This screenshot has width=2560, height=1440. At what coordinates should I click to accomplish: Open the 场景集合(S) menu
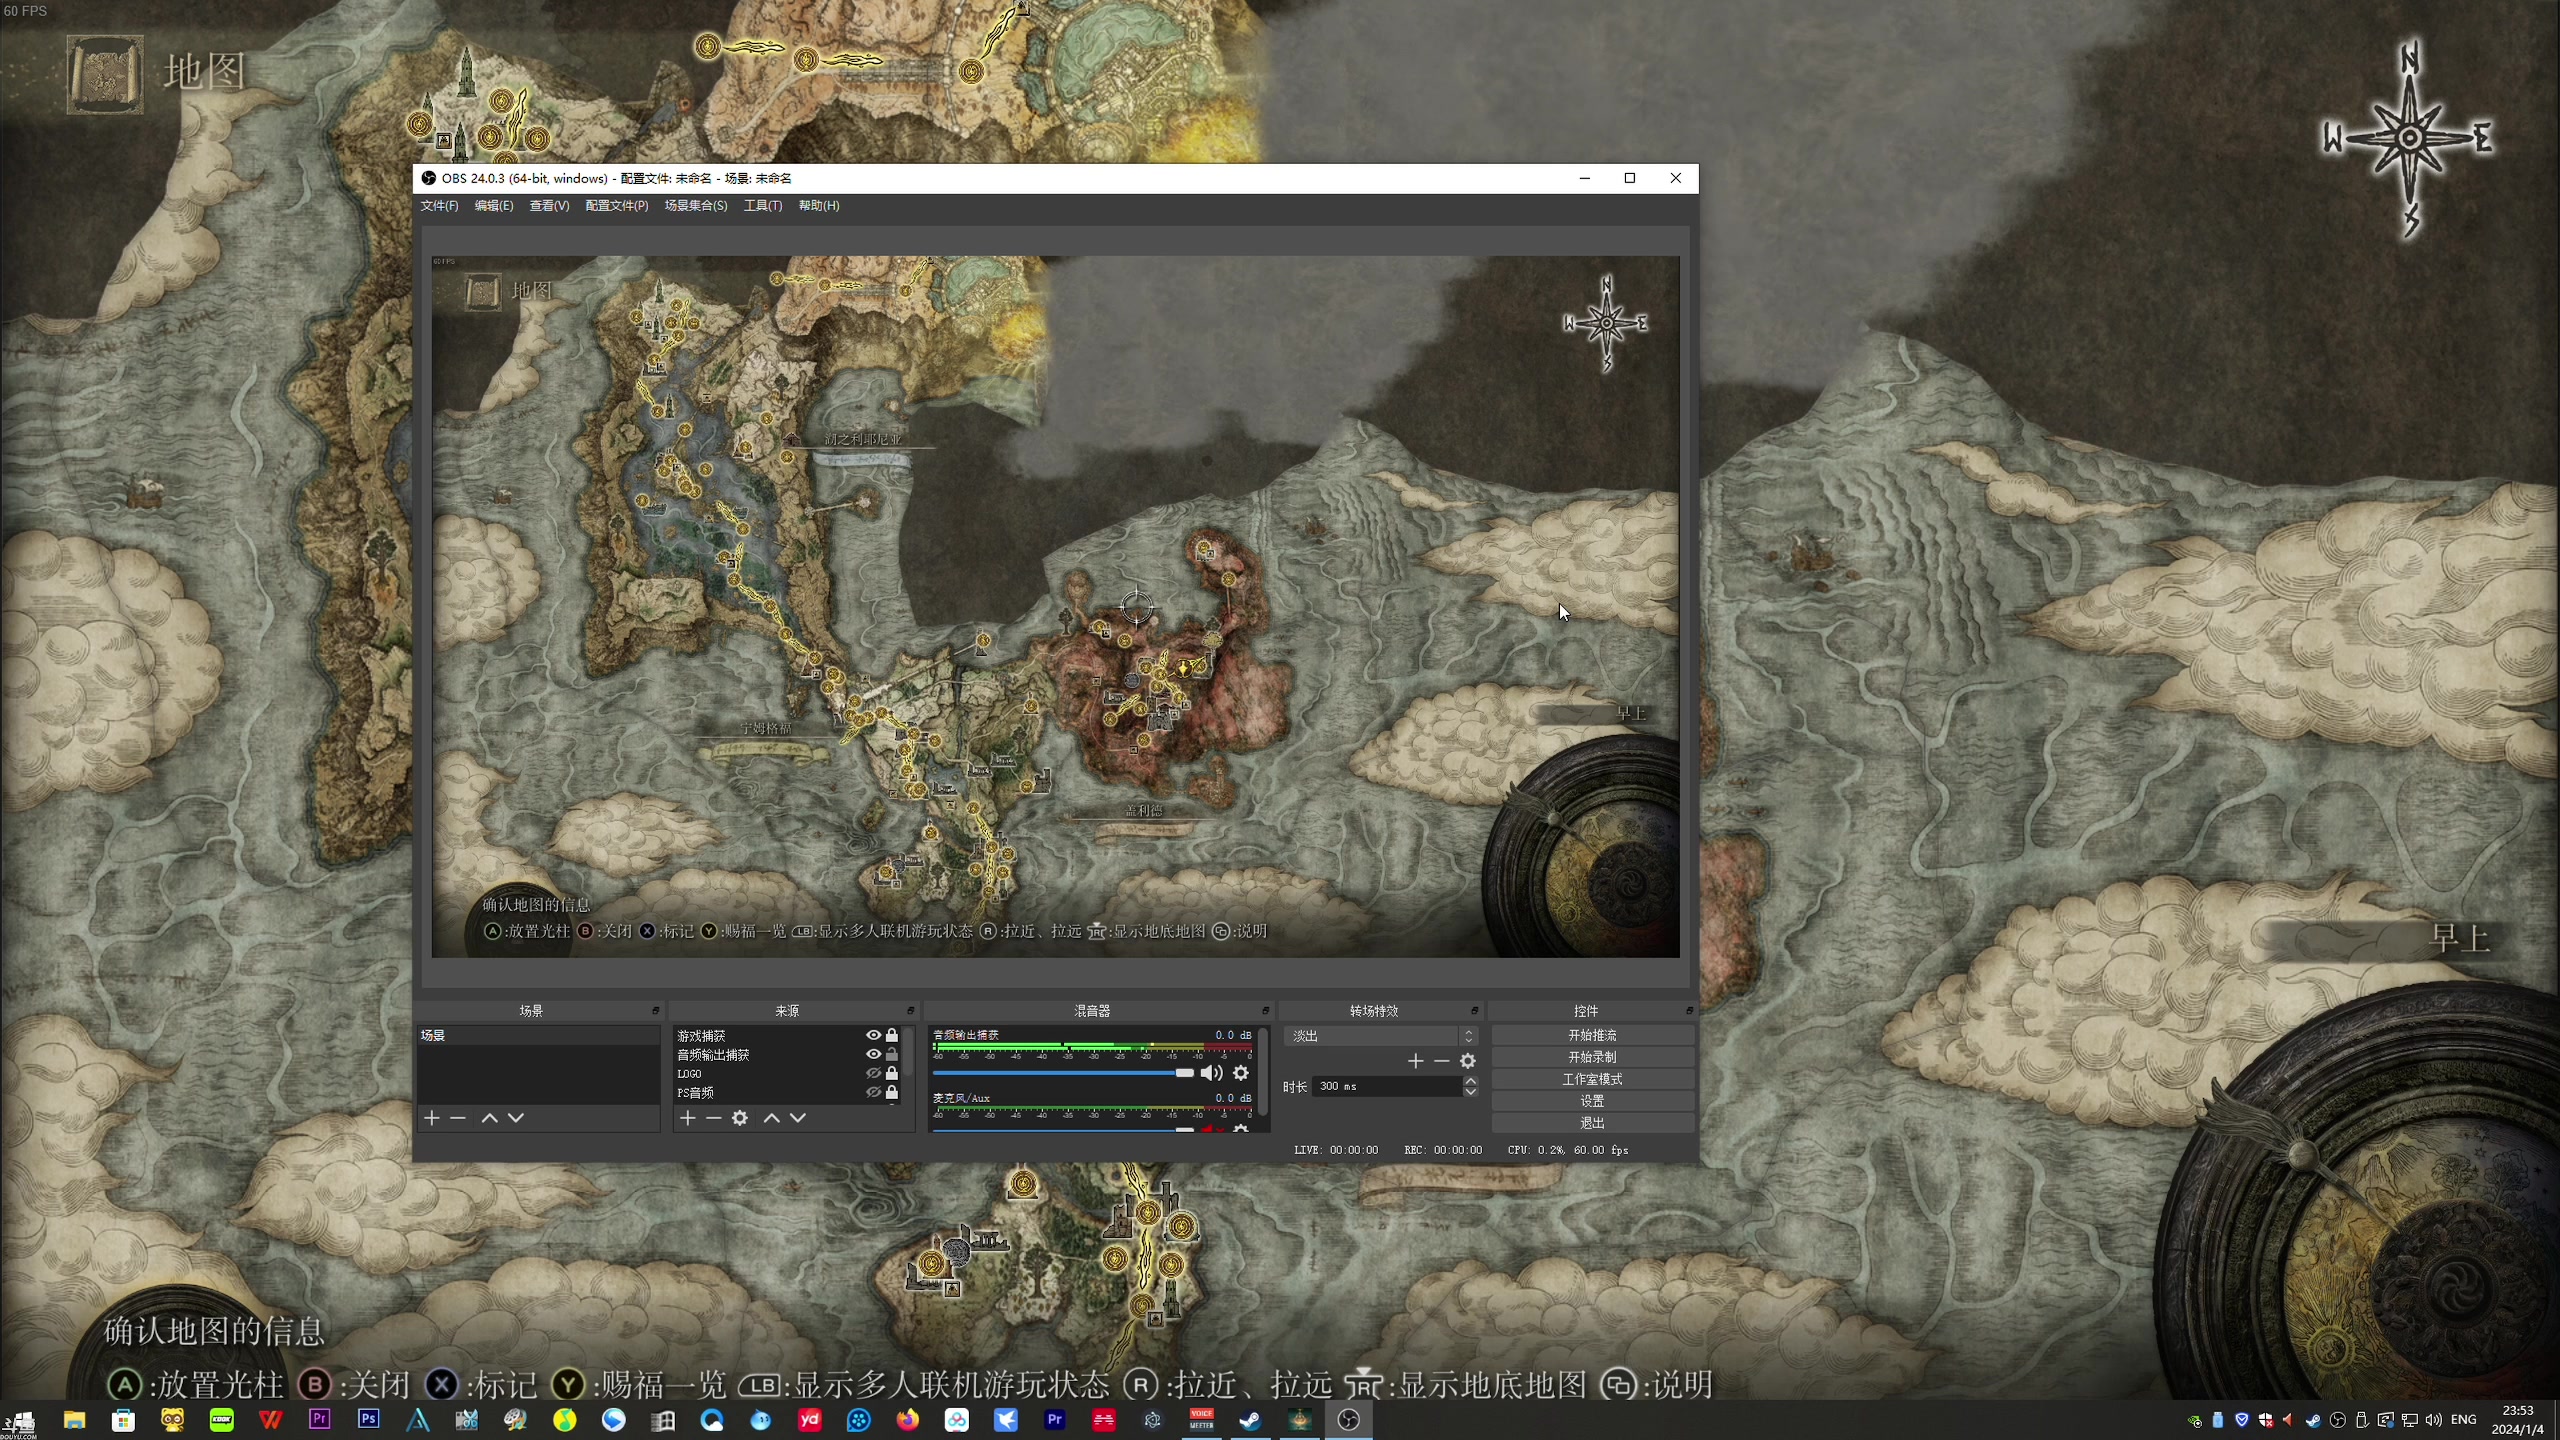[696, 206]
